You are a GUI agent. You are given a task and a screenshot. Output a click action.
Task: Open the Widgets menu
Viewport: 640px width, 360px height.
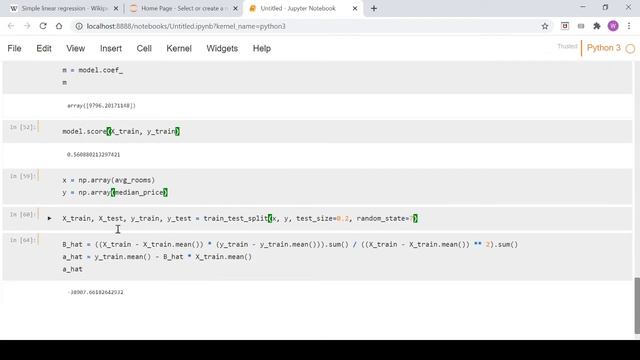[x=222, y=49]
